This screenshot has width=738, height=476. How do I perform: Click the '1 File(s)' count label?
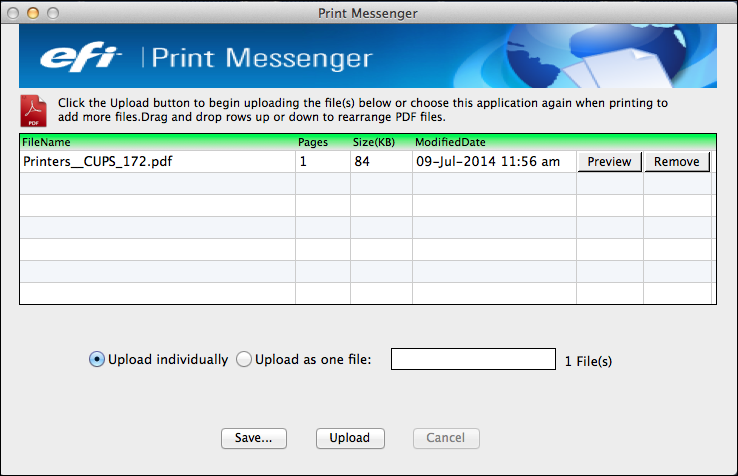click(x=588, y=361)
